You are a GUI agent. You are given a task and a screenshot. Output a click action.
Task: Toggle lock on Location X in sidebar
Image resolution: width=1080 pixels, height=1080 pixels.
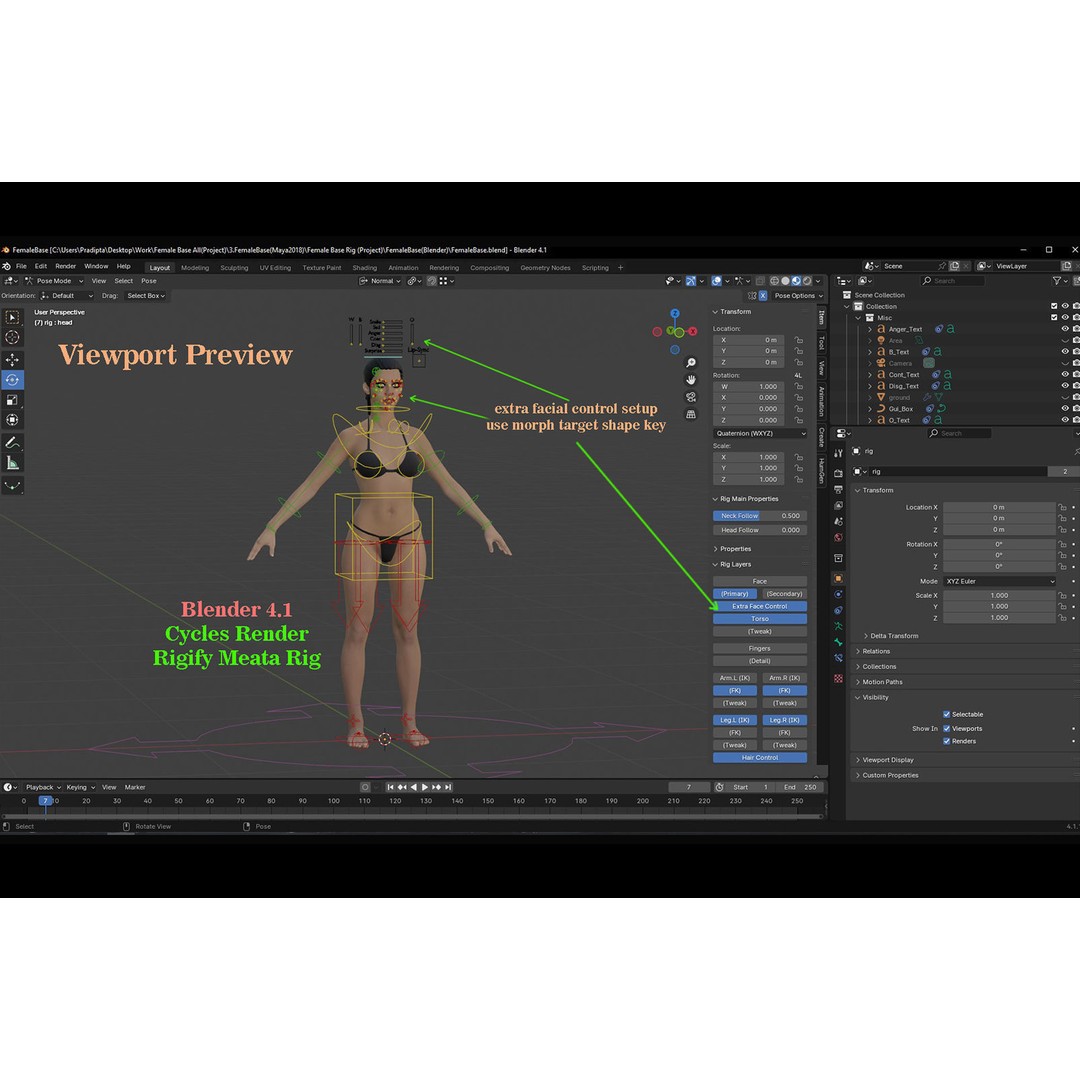[798, 340]
